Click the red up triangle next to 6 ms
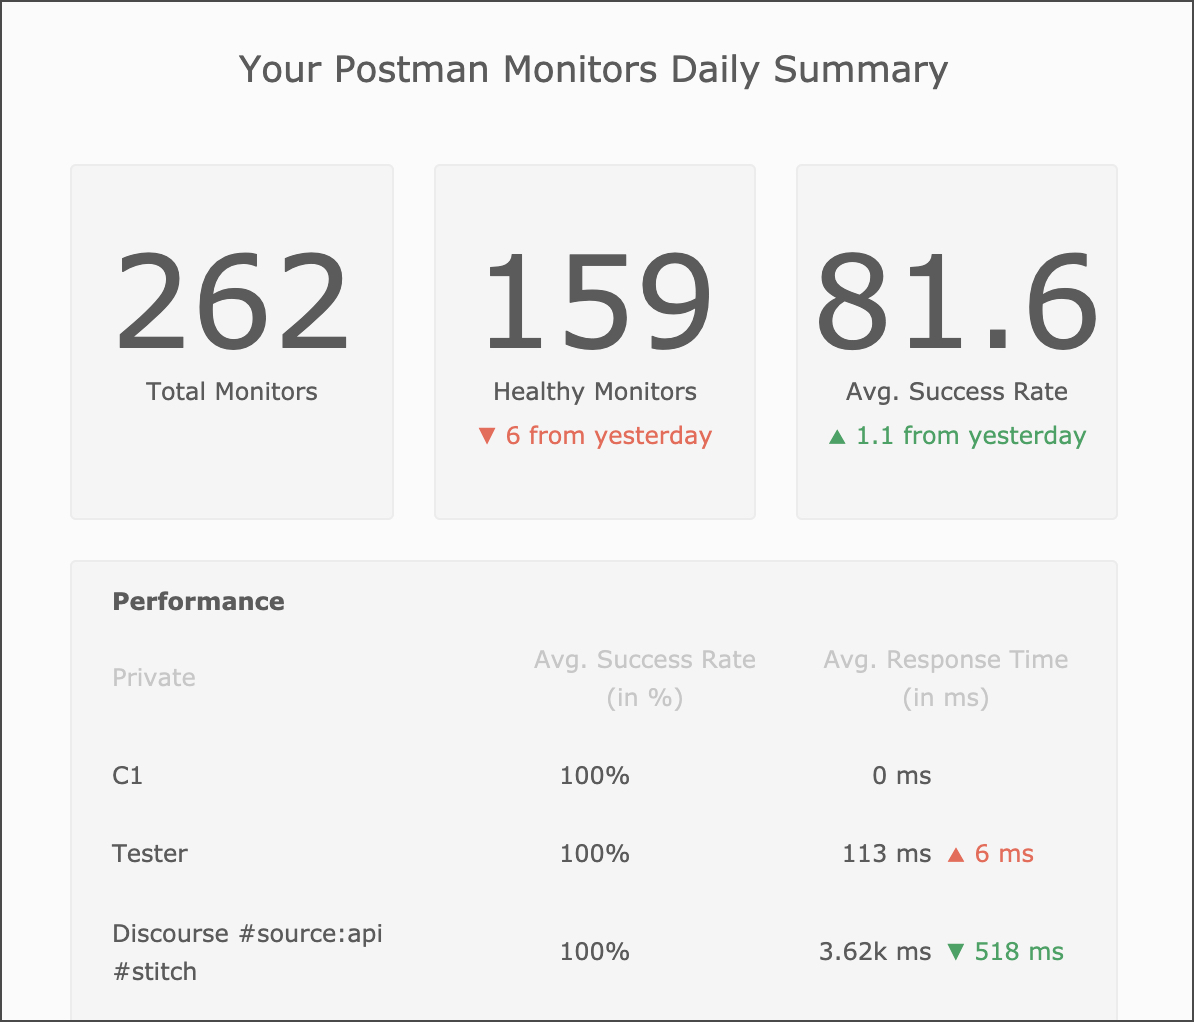Viewport: 1194px width, 1022px height. coord(955,854)
